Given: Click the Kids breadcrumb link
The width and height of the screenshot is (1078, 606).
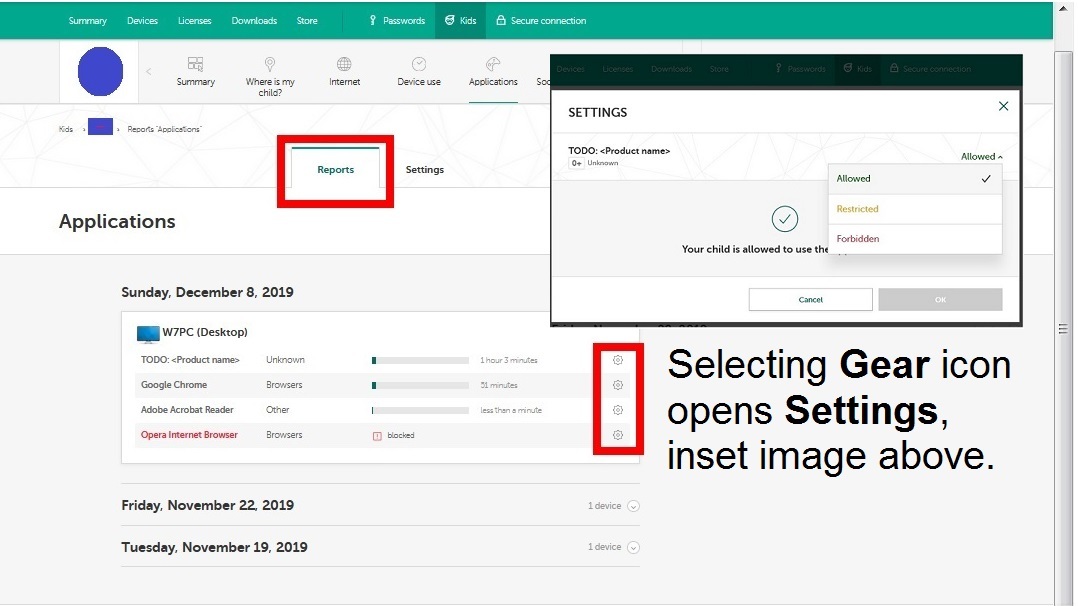Looking at the screenshot, I should point(65,129).
